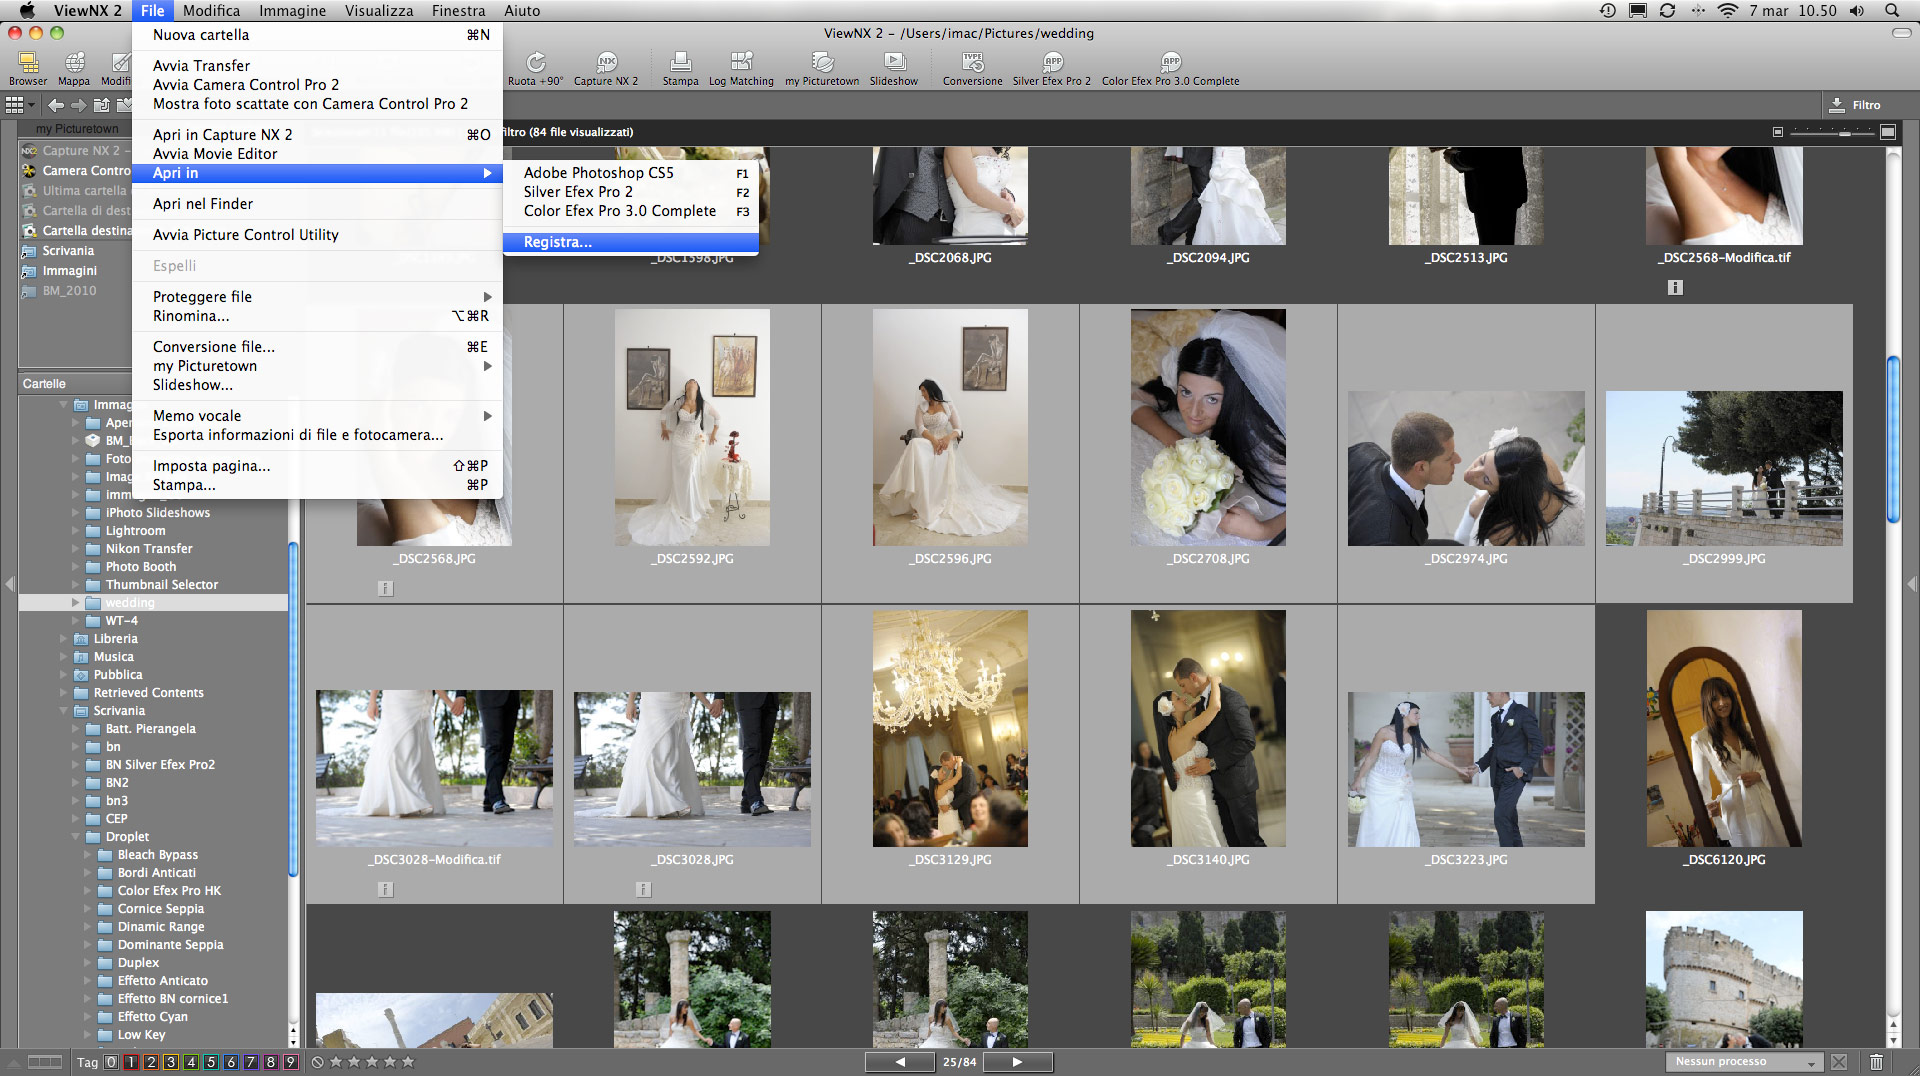This screenshot has height=1076, width=1920.
Task: Expand the Memo vocale submenu
Action: [x=318, y=416]
